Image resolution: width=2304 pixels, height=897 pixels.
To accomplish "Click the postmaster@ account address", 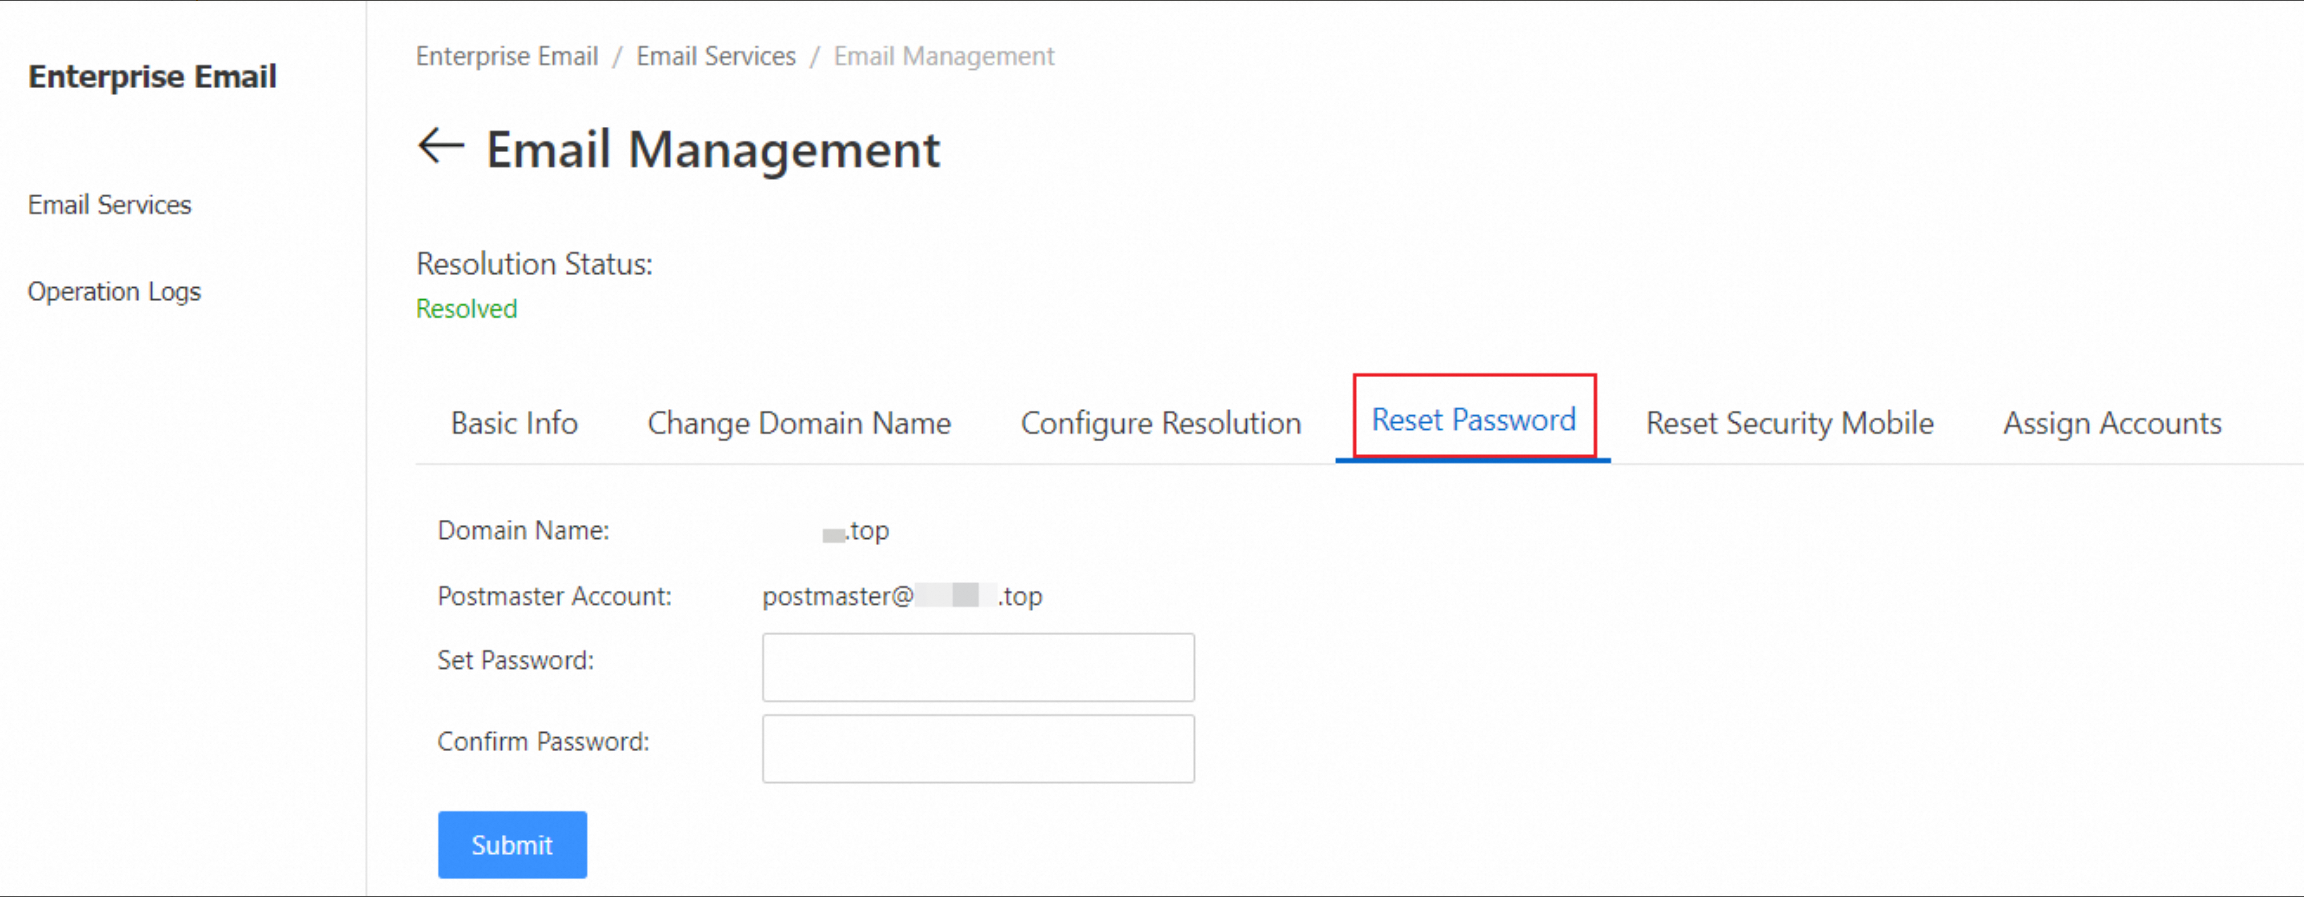I will click(x=902, y=596).
